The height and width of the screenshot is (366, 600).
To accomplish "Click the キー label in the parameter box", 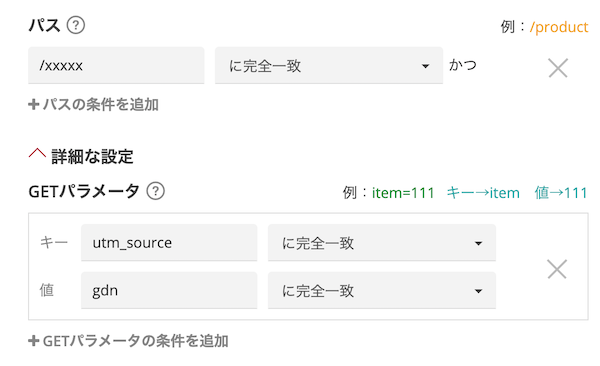I will pos(54,243).
